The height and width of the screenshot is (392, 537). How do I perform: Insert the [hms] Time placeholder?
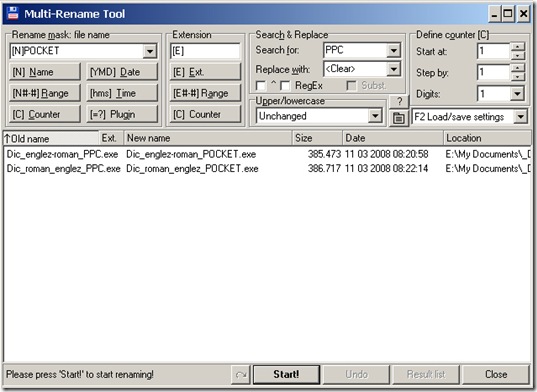click(122, 93)
